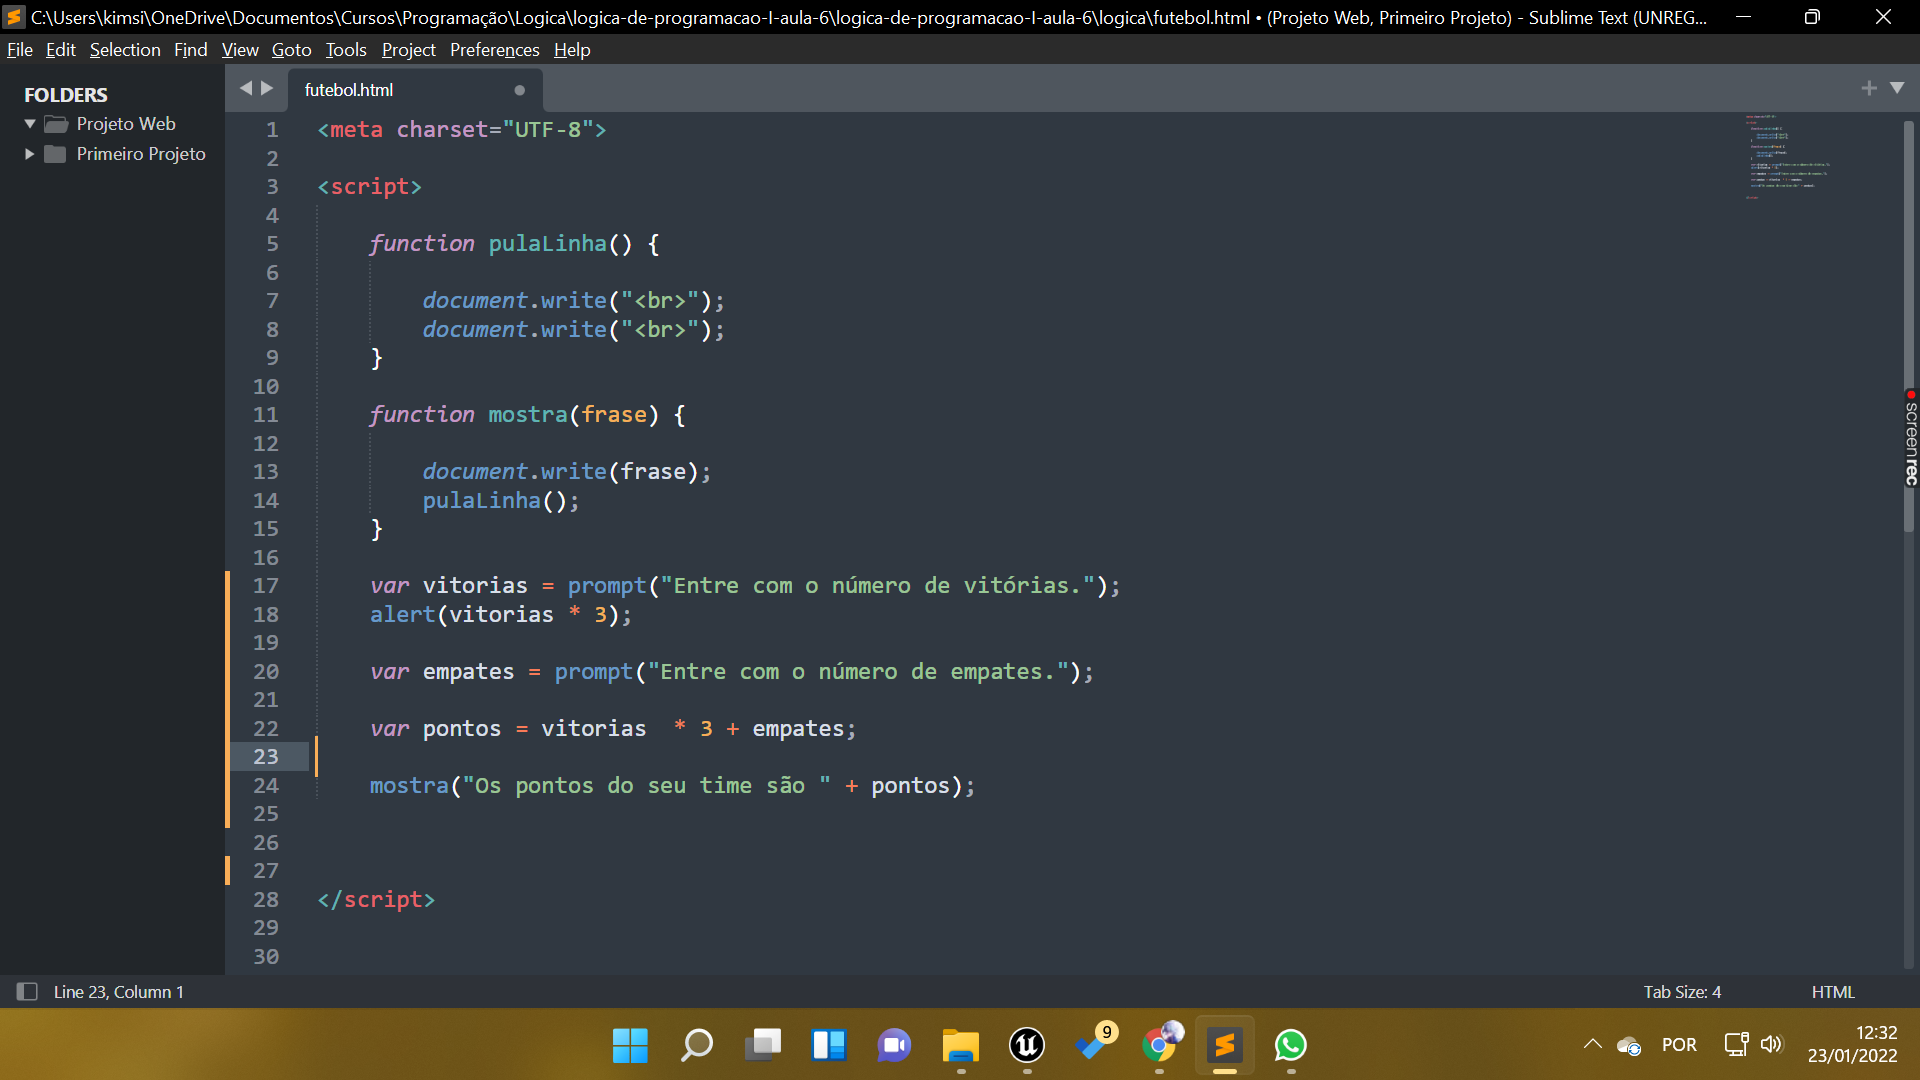Viewport: 1920px width, 1080px height.
Task: Place cursor on function mostra(frase) line
Action: pos(527,415)
